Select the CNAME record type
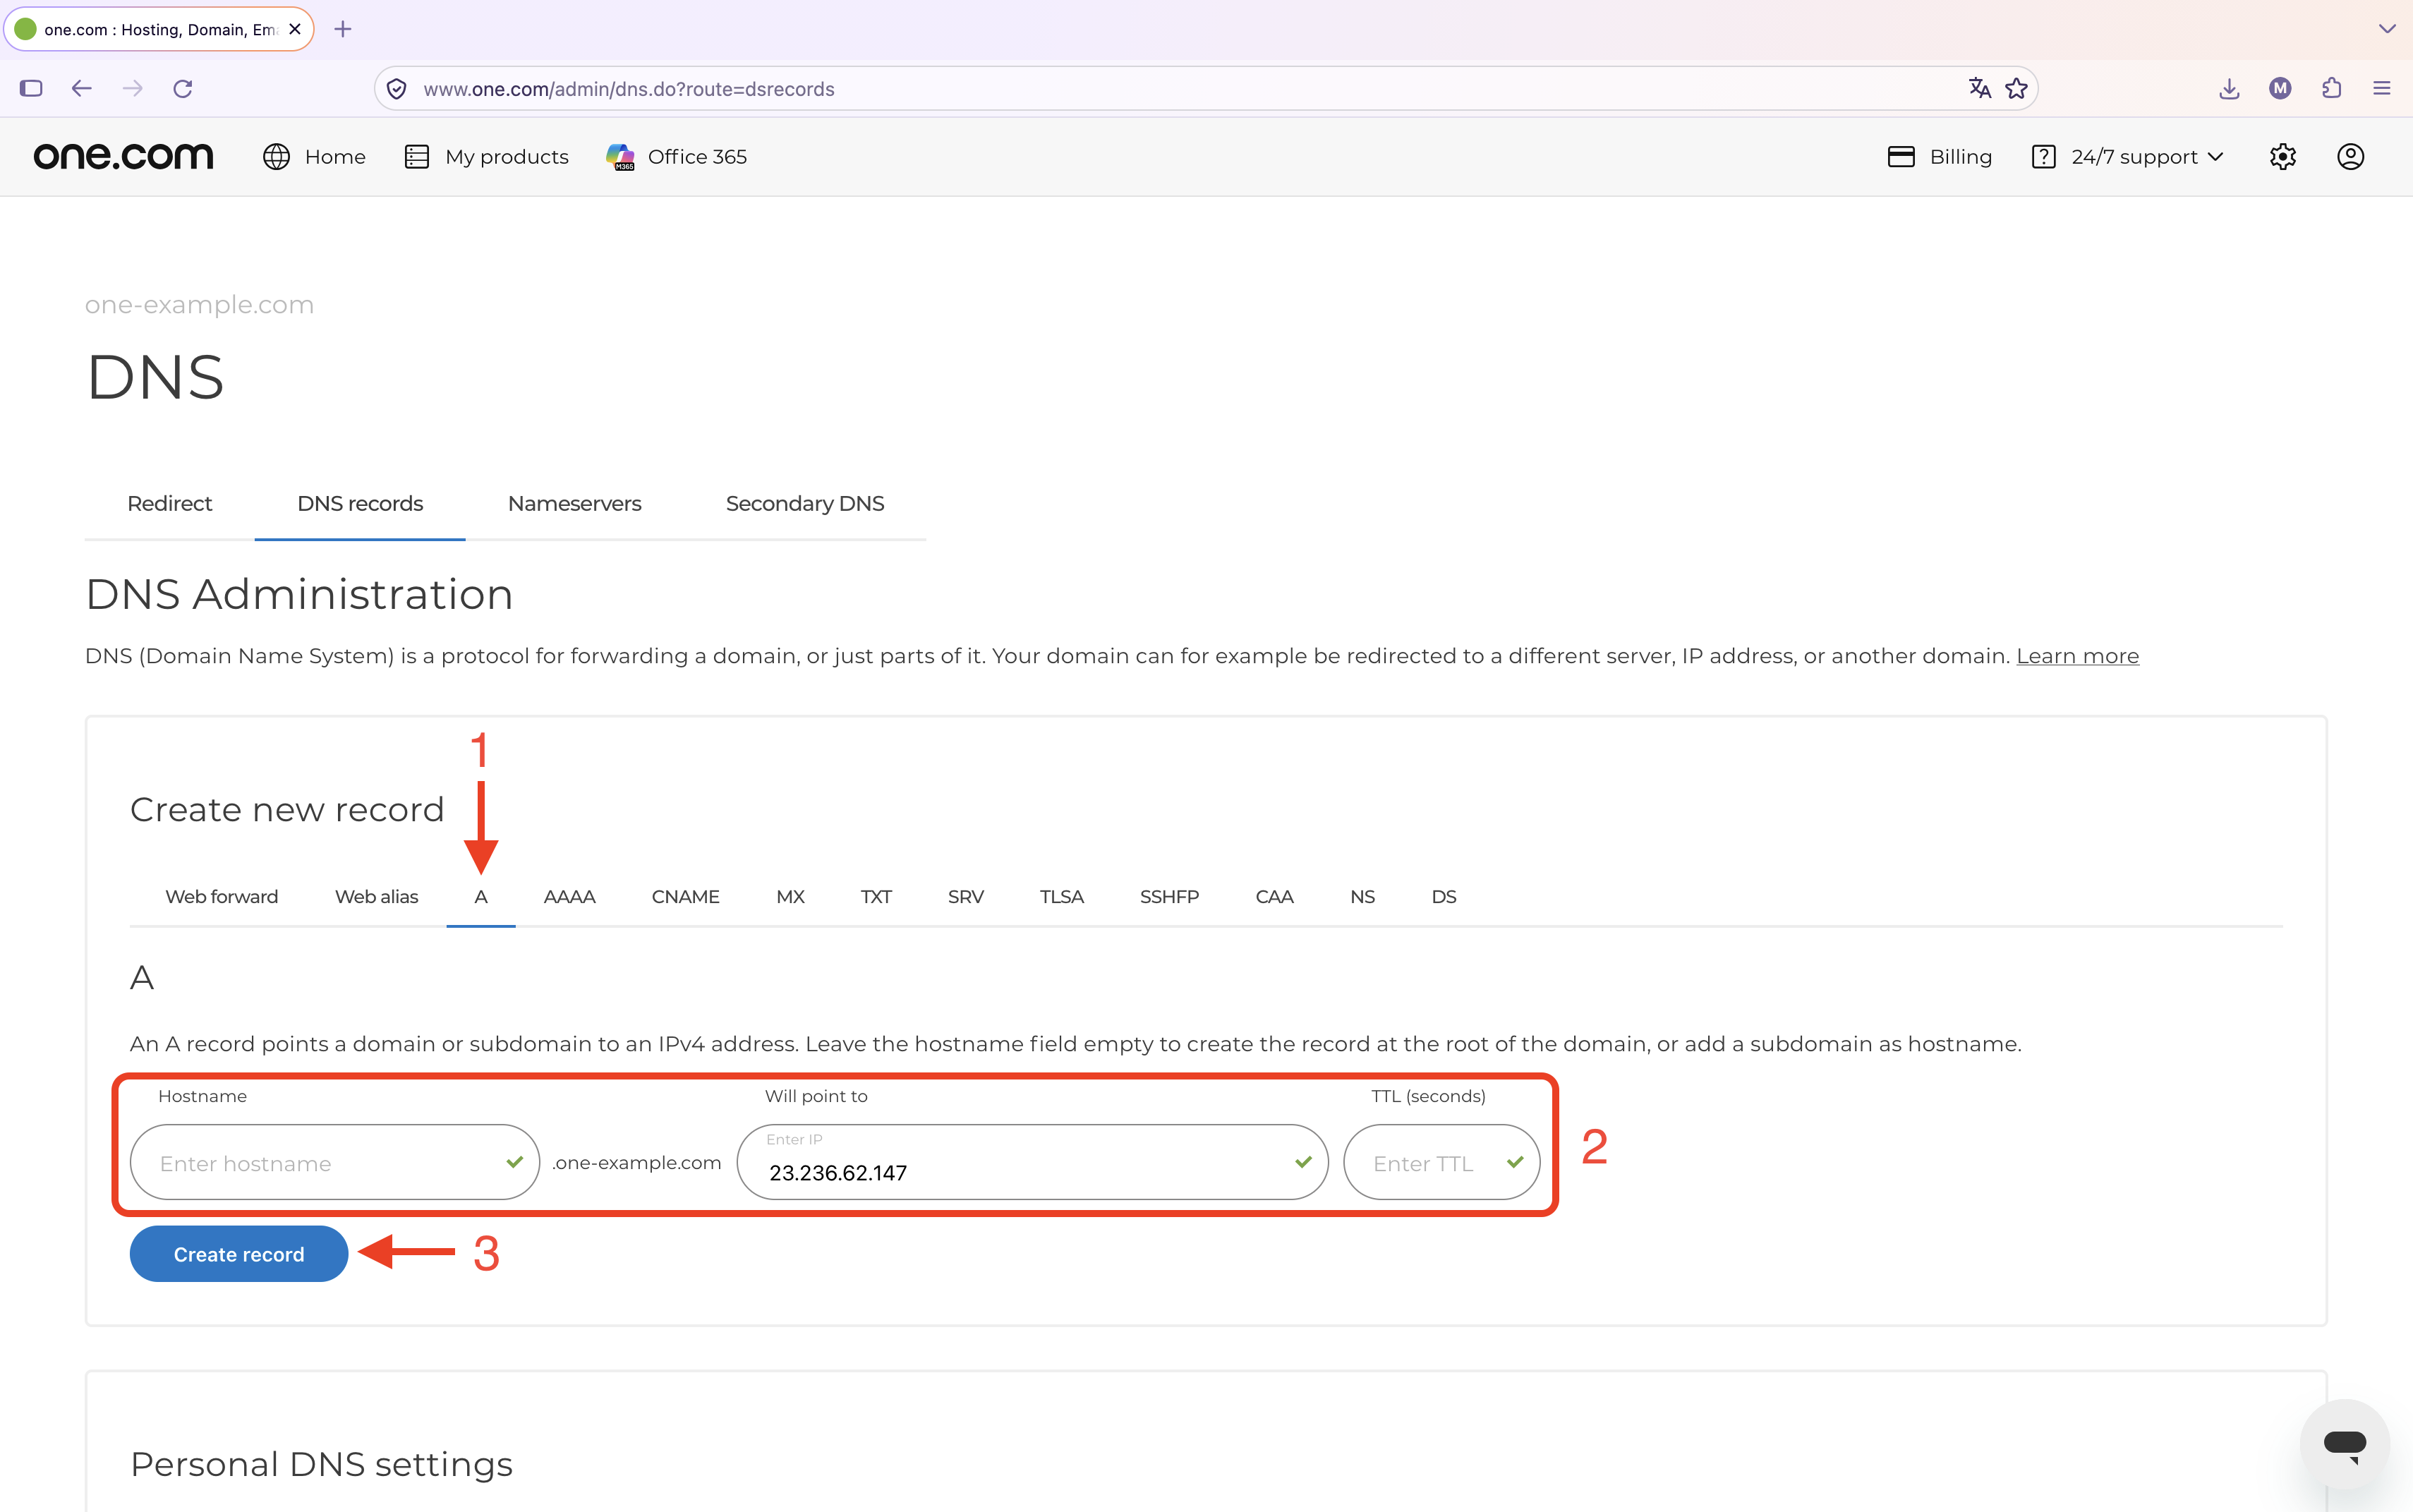 tap(686, 896)
